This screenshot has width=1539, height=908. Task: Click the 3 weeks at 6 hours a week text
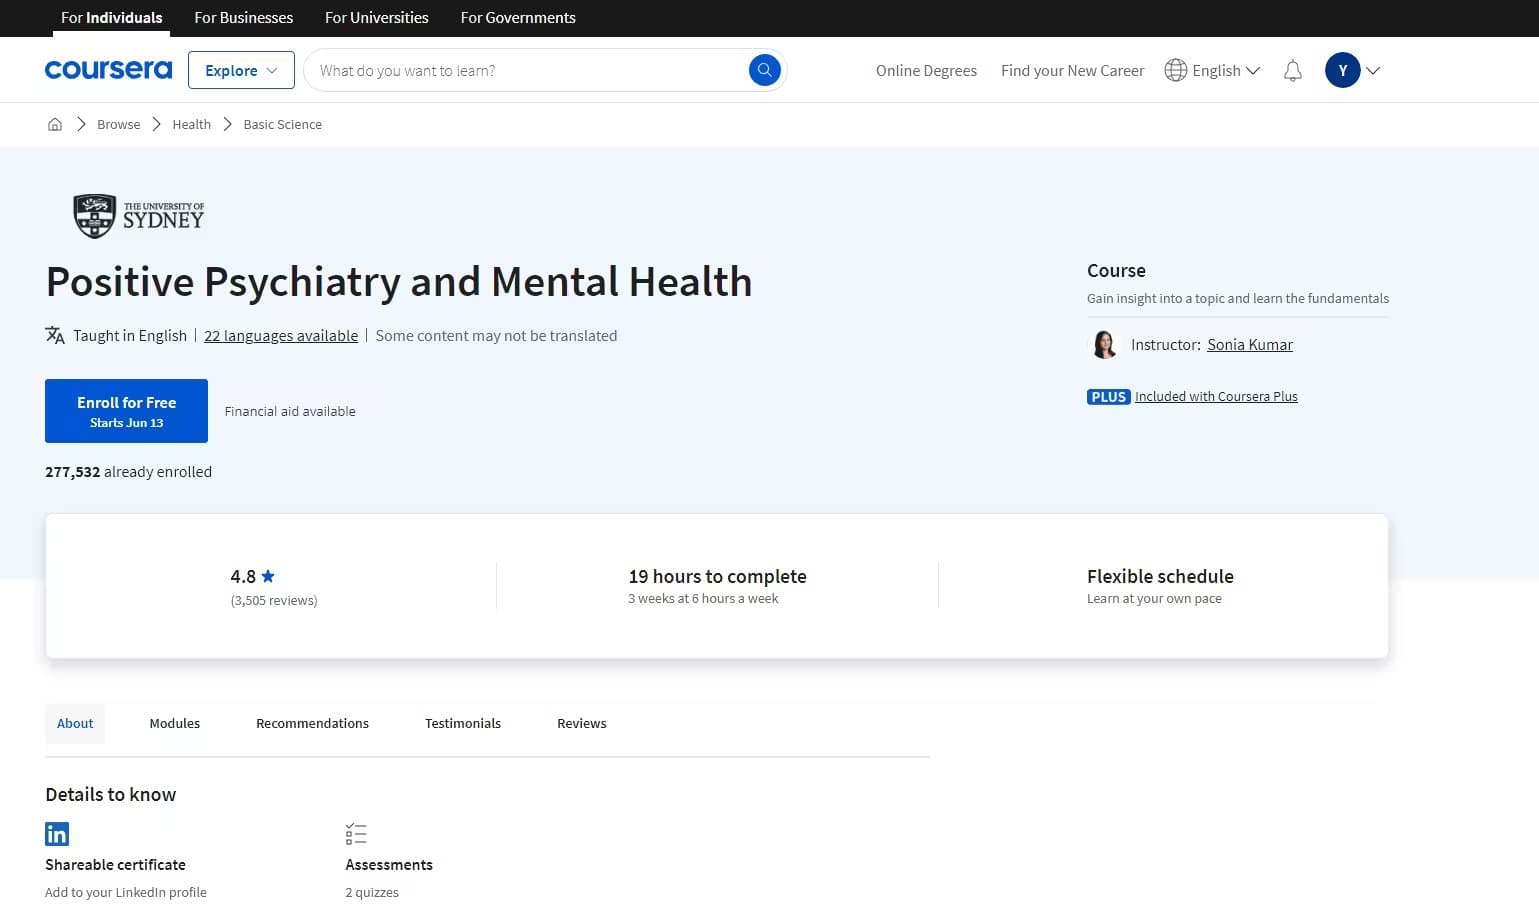pos(703,598)
